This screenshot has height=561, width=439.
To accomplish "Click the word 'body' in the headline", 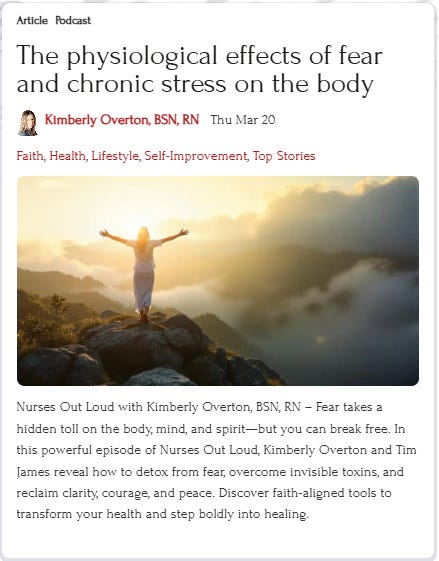I will pyautogui.click(x=344, y=84).
